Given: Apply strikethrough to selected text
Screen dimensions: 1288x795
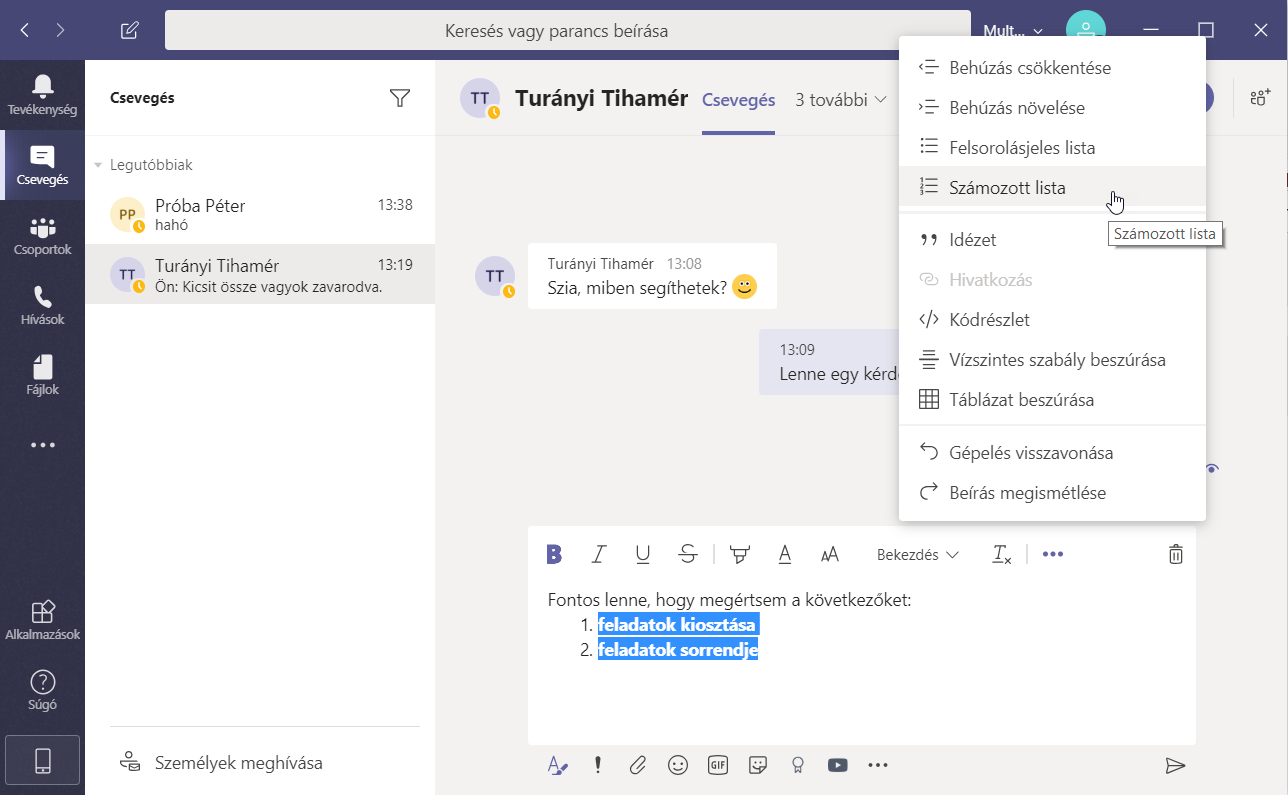Looking at the screenshot, I should (x=688, y=554).
